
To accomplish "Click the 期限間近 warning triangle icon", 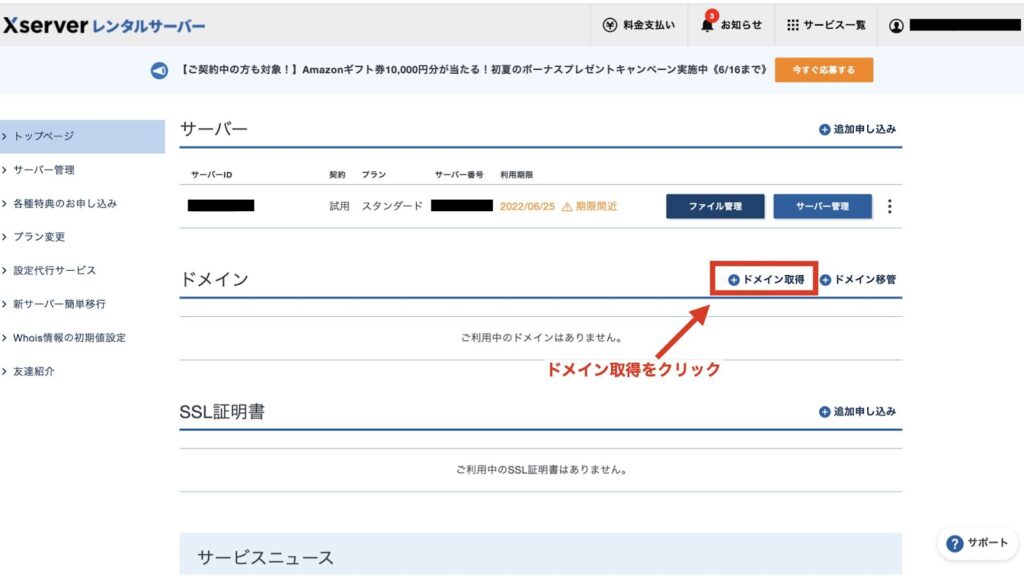I will (567, 206).
